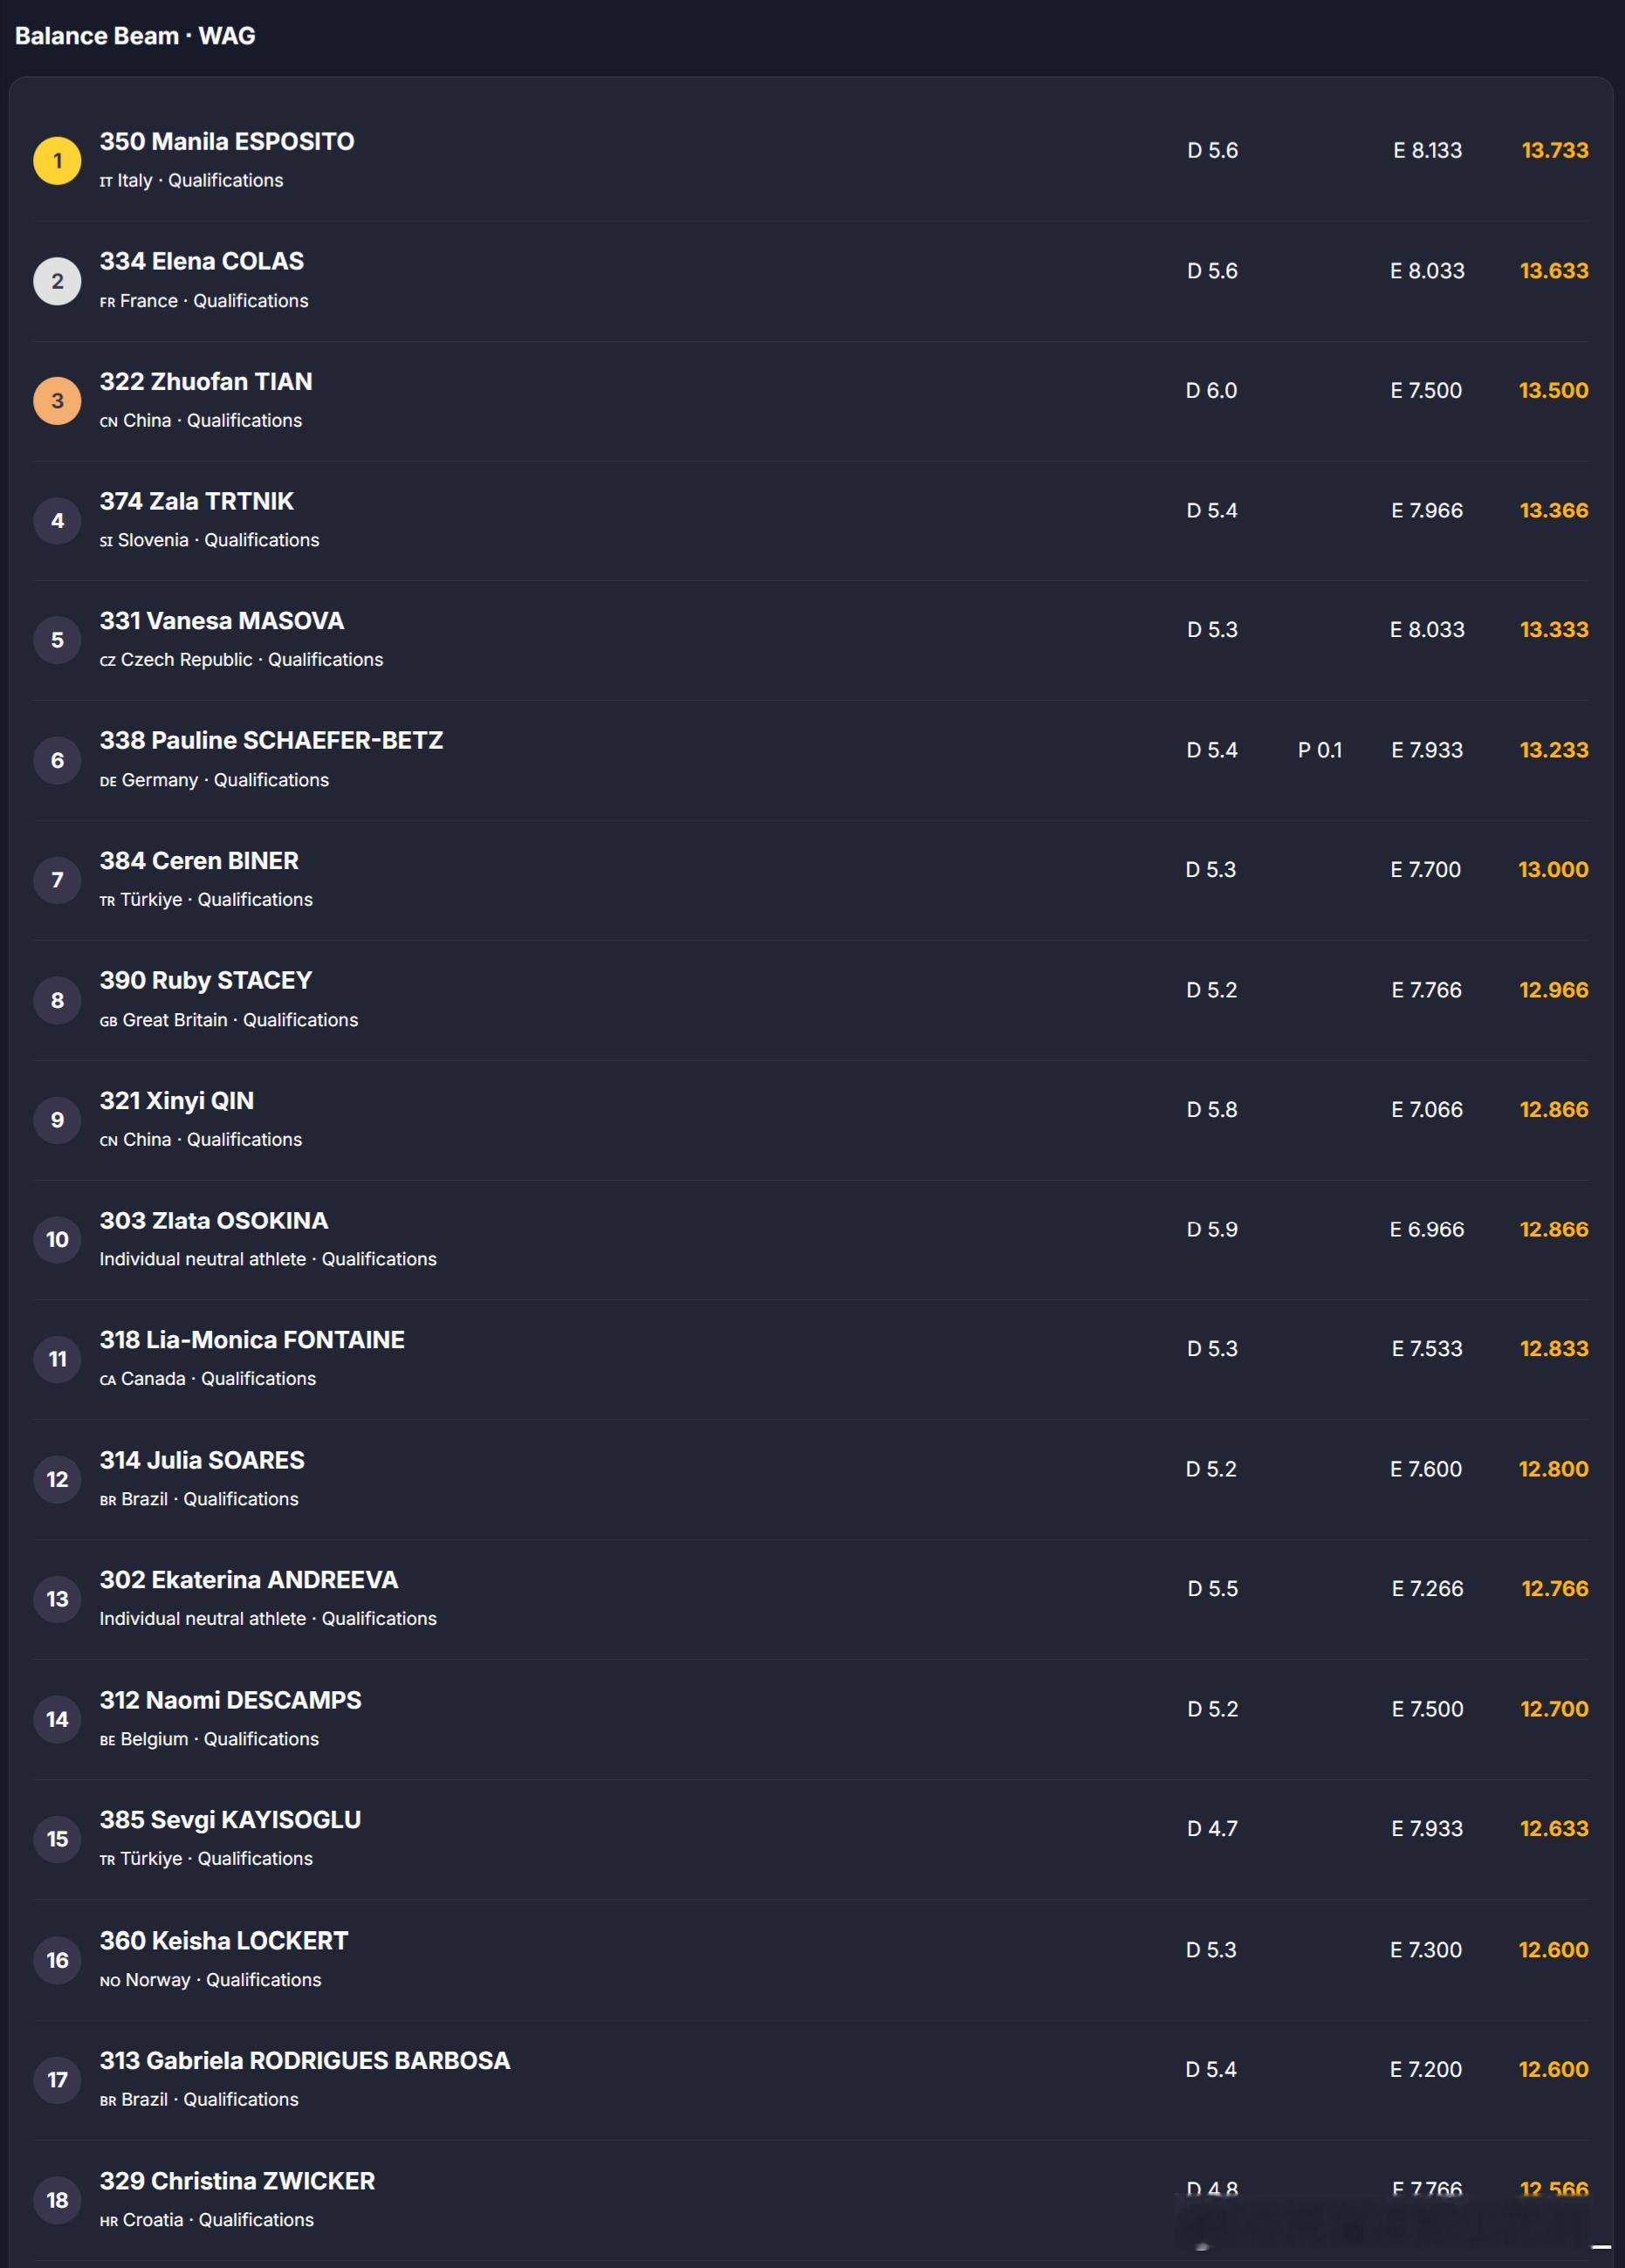Open Gabriela RODRIGUES BARBOSA's entry
Image resolution: width=1625 pixels, height=2268 pixels.
point(811,2080)
